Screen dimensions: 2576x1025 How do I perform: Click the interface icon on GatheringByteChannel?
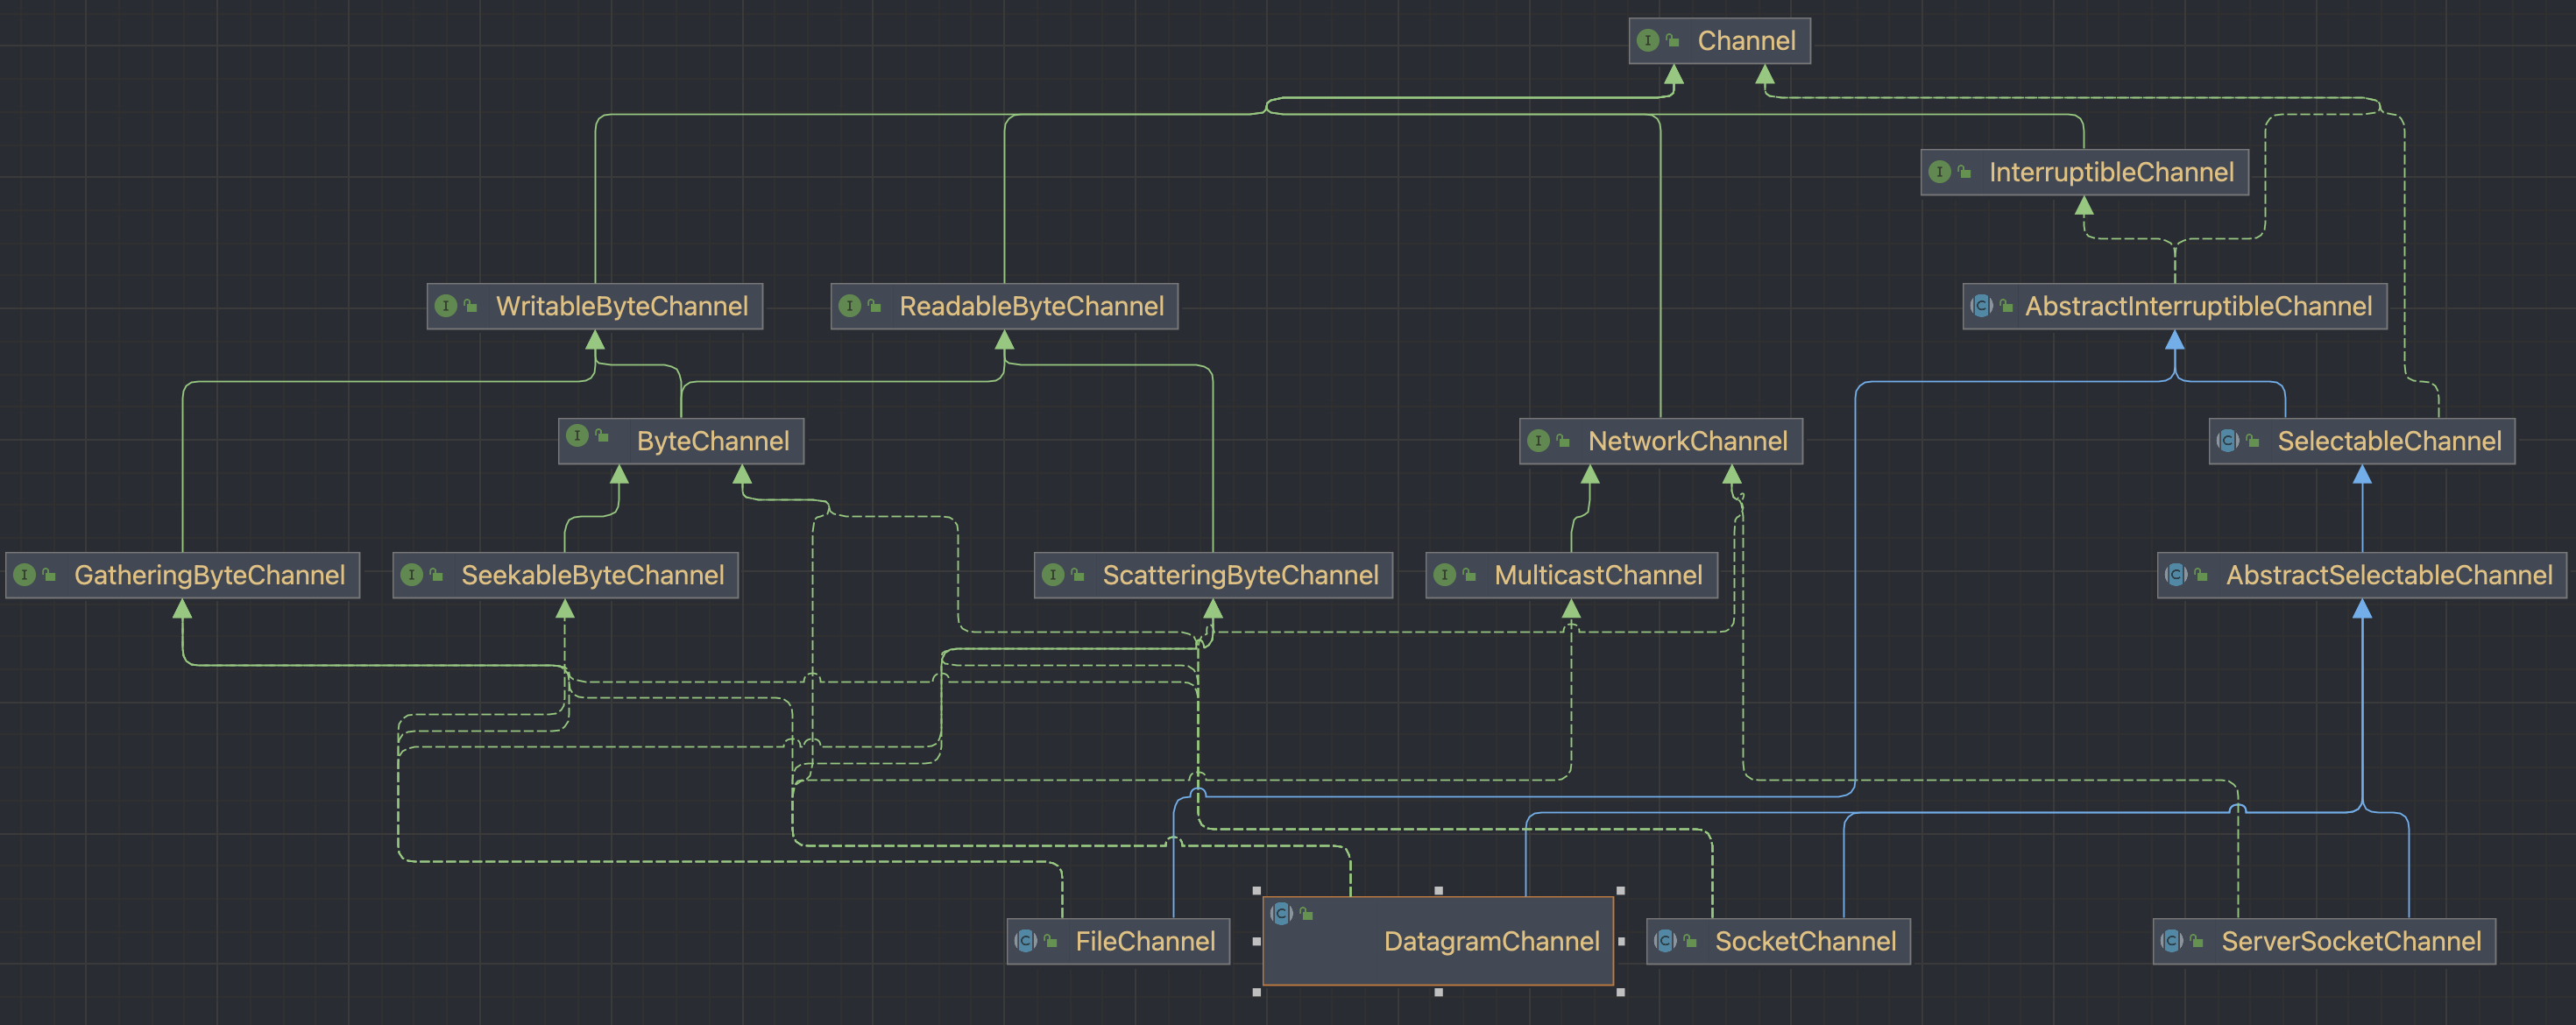[25, 575]
